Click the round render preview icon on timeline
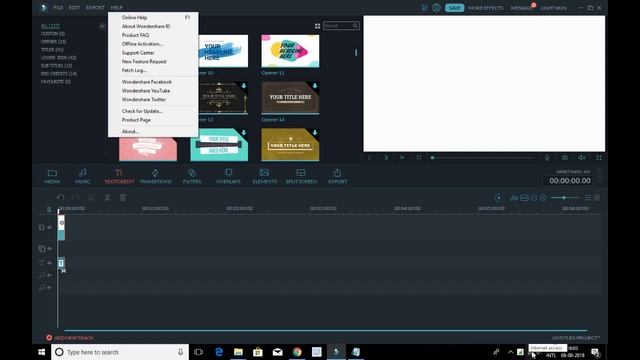This screenshot has height=360, width=640. [498, 198]
